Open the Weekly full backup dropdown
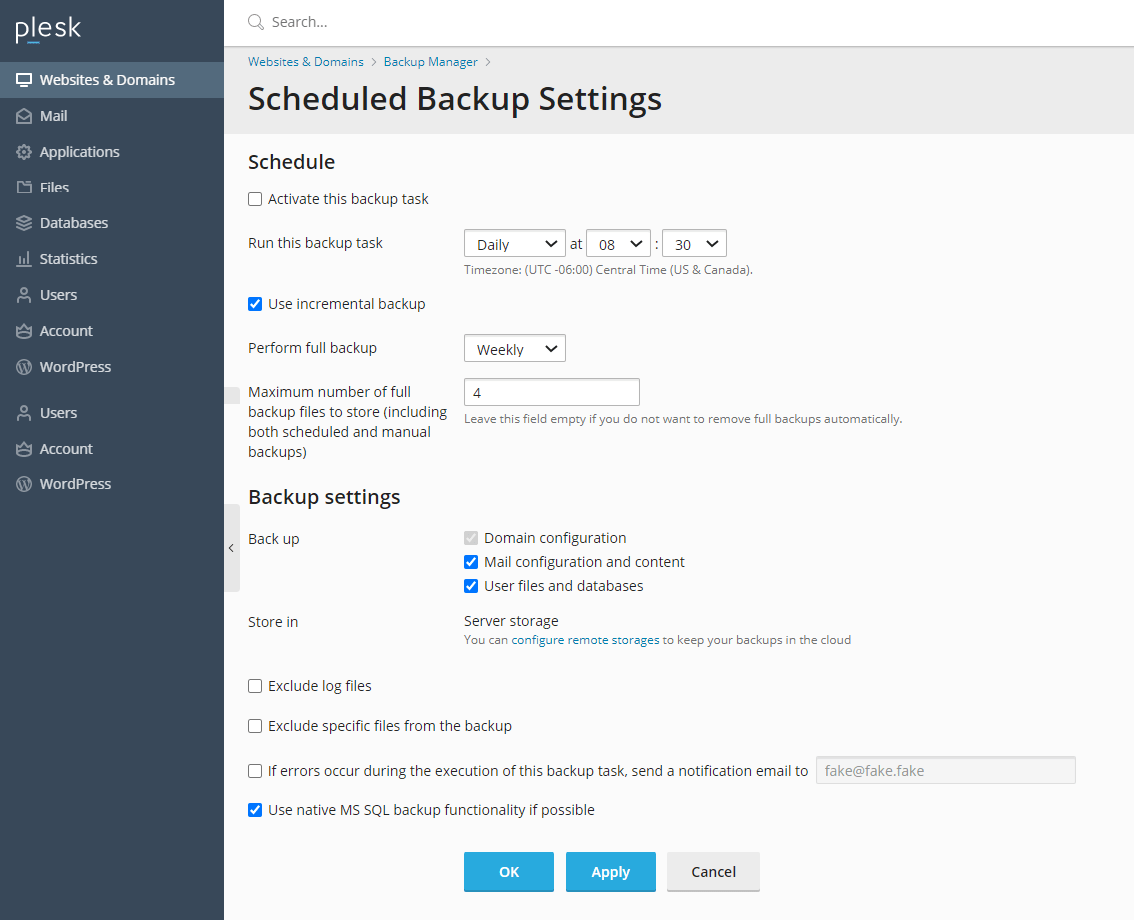Viewport: 1134px width, 920px height. pos(514,347)
